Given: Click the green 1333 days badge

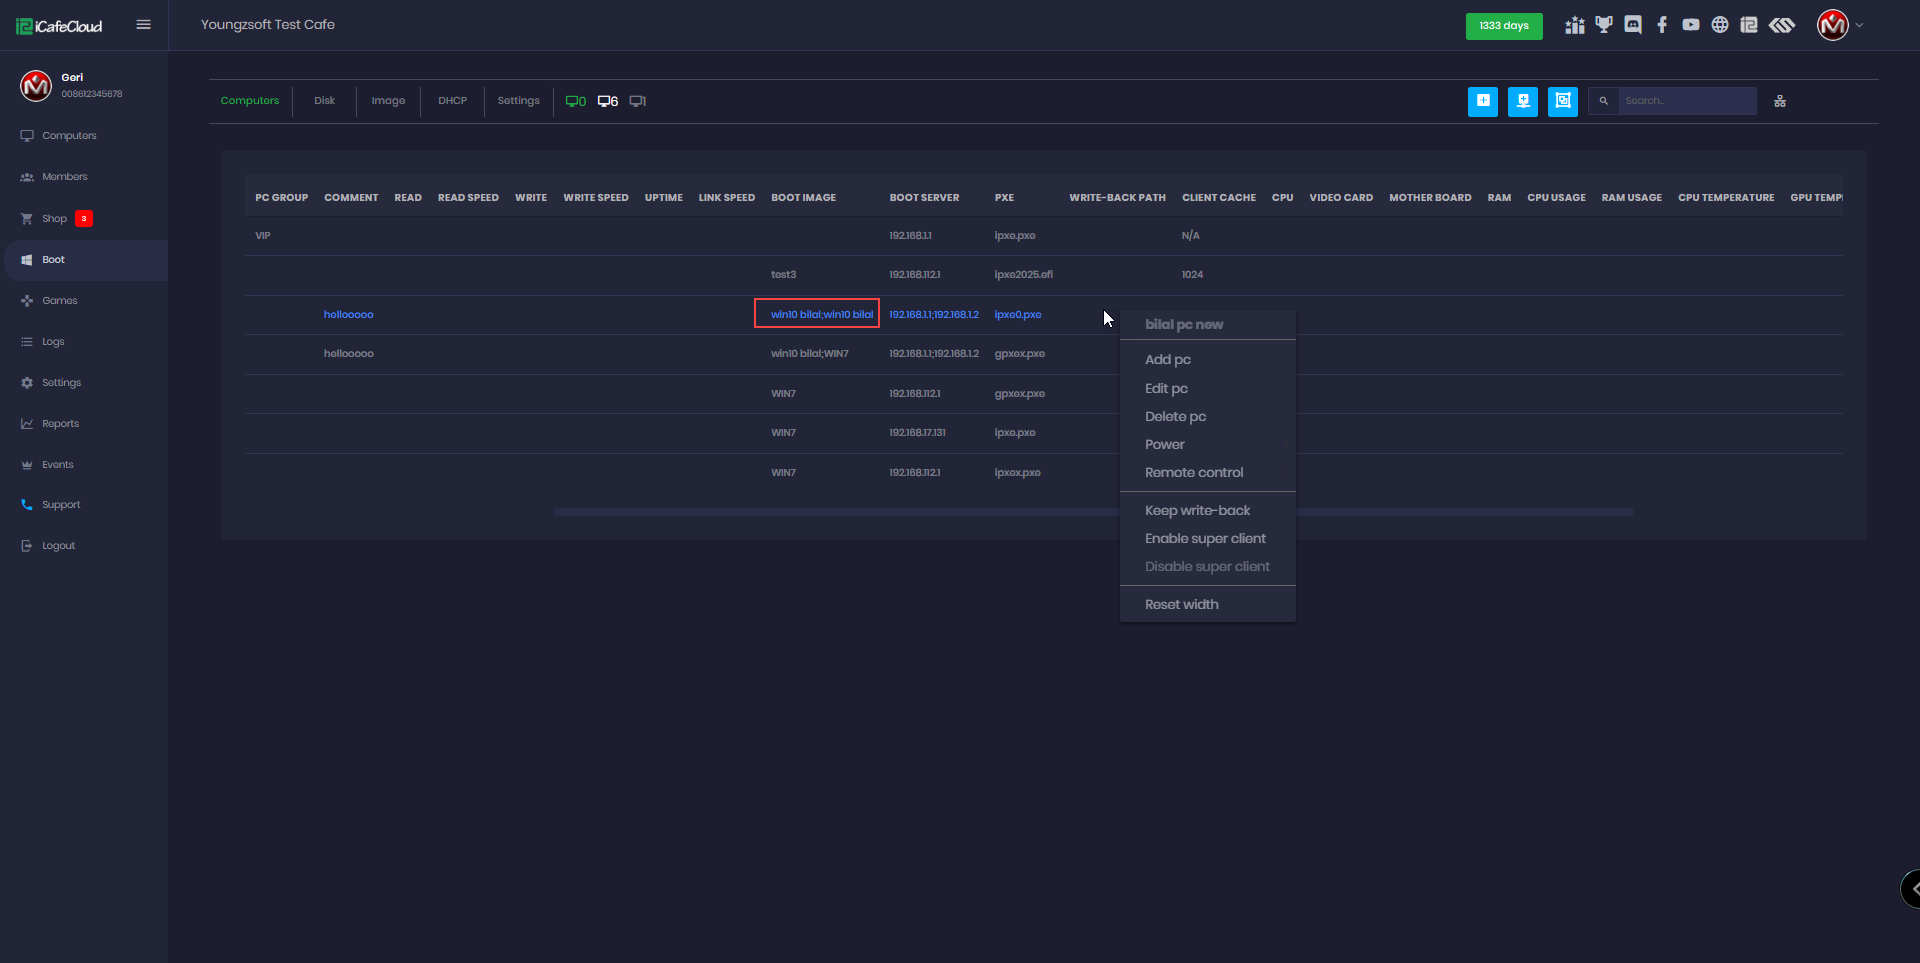Looking at the screenshot, I should point(1504,26).
